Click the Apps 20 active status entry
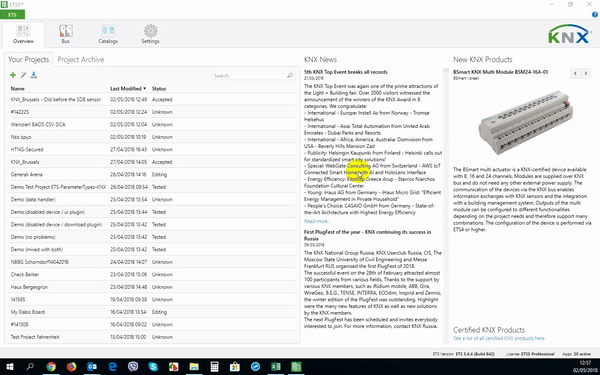Image resolution: width=600 pixels, height=375 pixels. [576, 354]
